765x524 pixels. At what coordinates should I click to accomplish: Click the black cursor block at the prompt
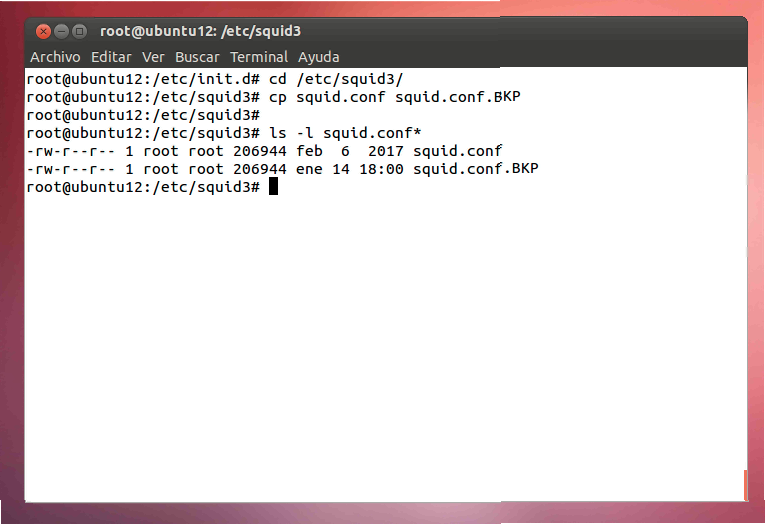click(273, 187)
